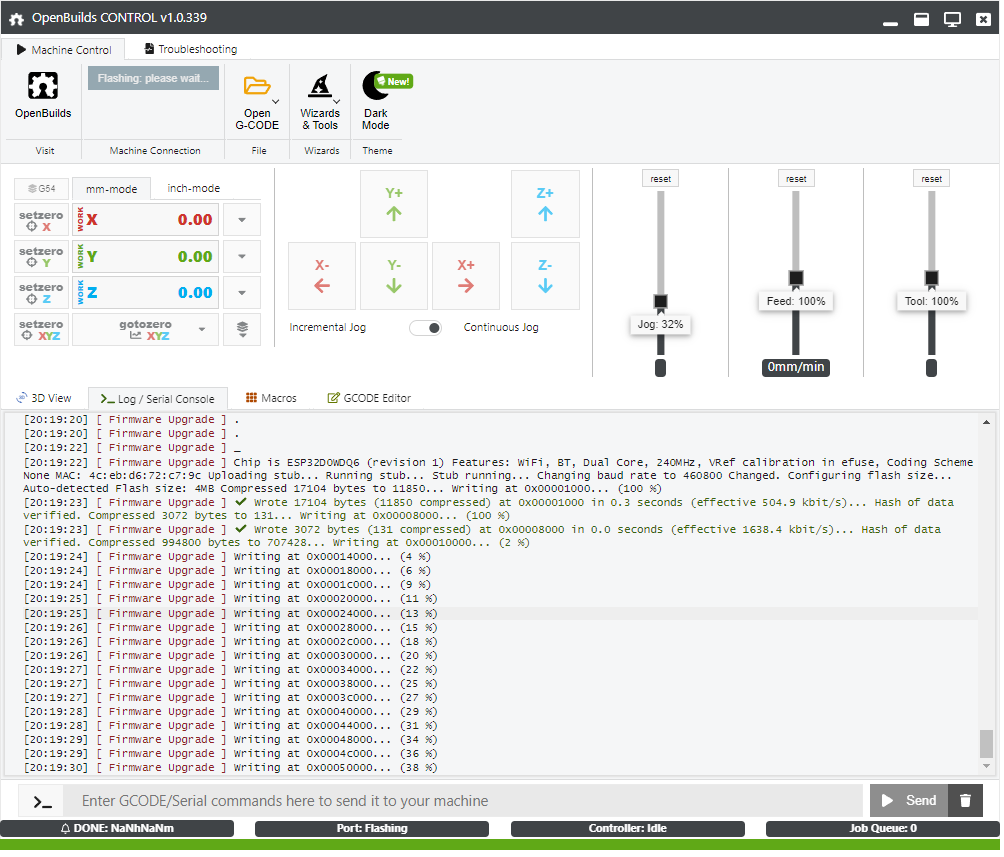Viewport: 1004px width, 857px height.
Task: Clear the console with trash icon
Action: [965, 801]
